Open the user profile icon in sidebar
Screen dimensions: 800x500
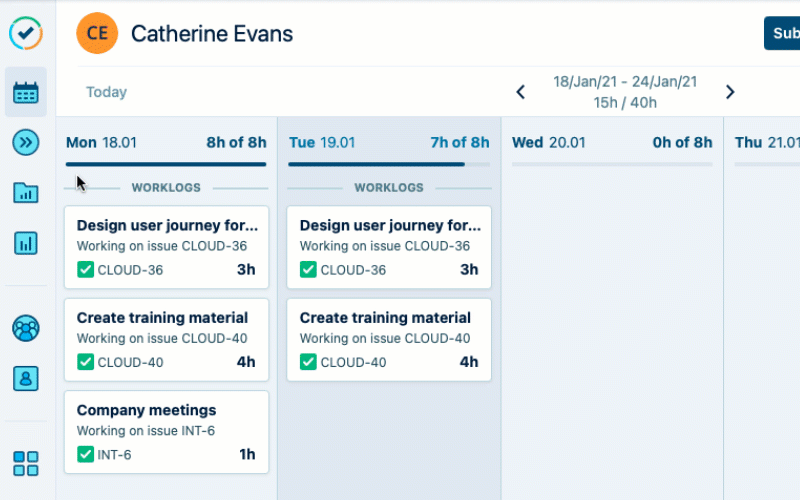click(26, 378)
